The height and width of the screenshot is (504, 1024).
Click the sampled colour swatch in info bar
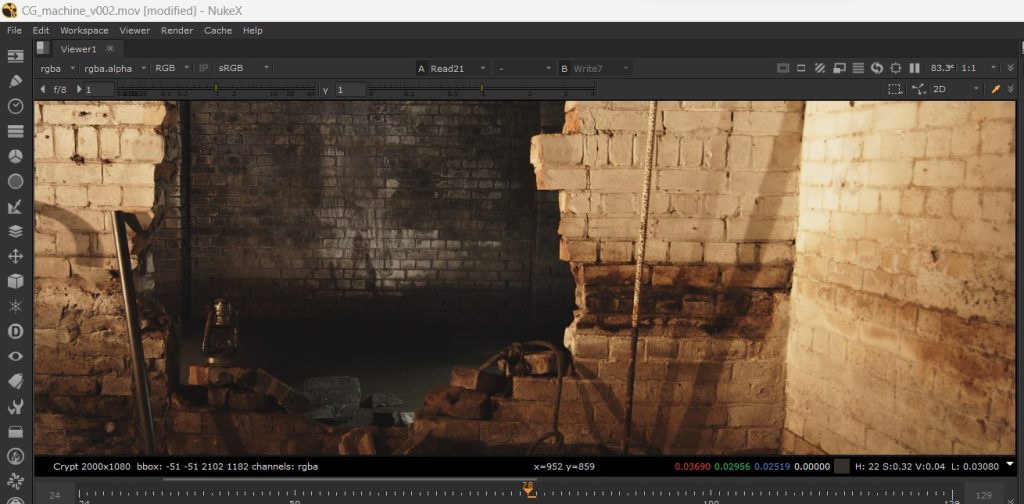(x=842, y=466)
